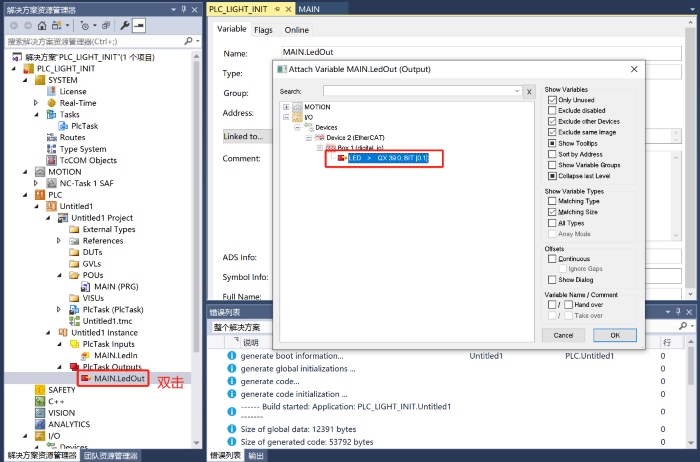This screenshot has height=462, width=700.
Task: Select LED > QX 39.0 variable in dialog
Action: point(388,158)
